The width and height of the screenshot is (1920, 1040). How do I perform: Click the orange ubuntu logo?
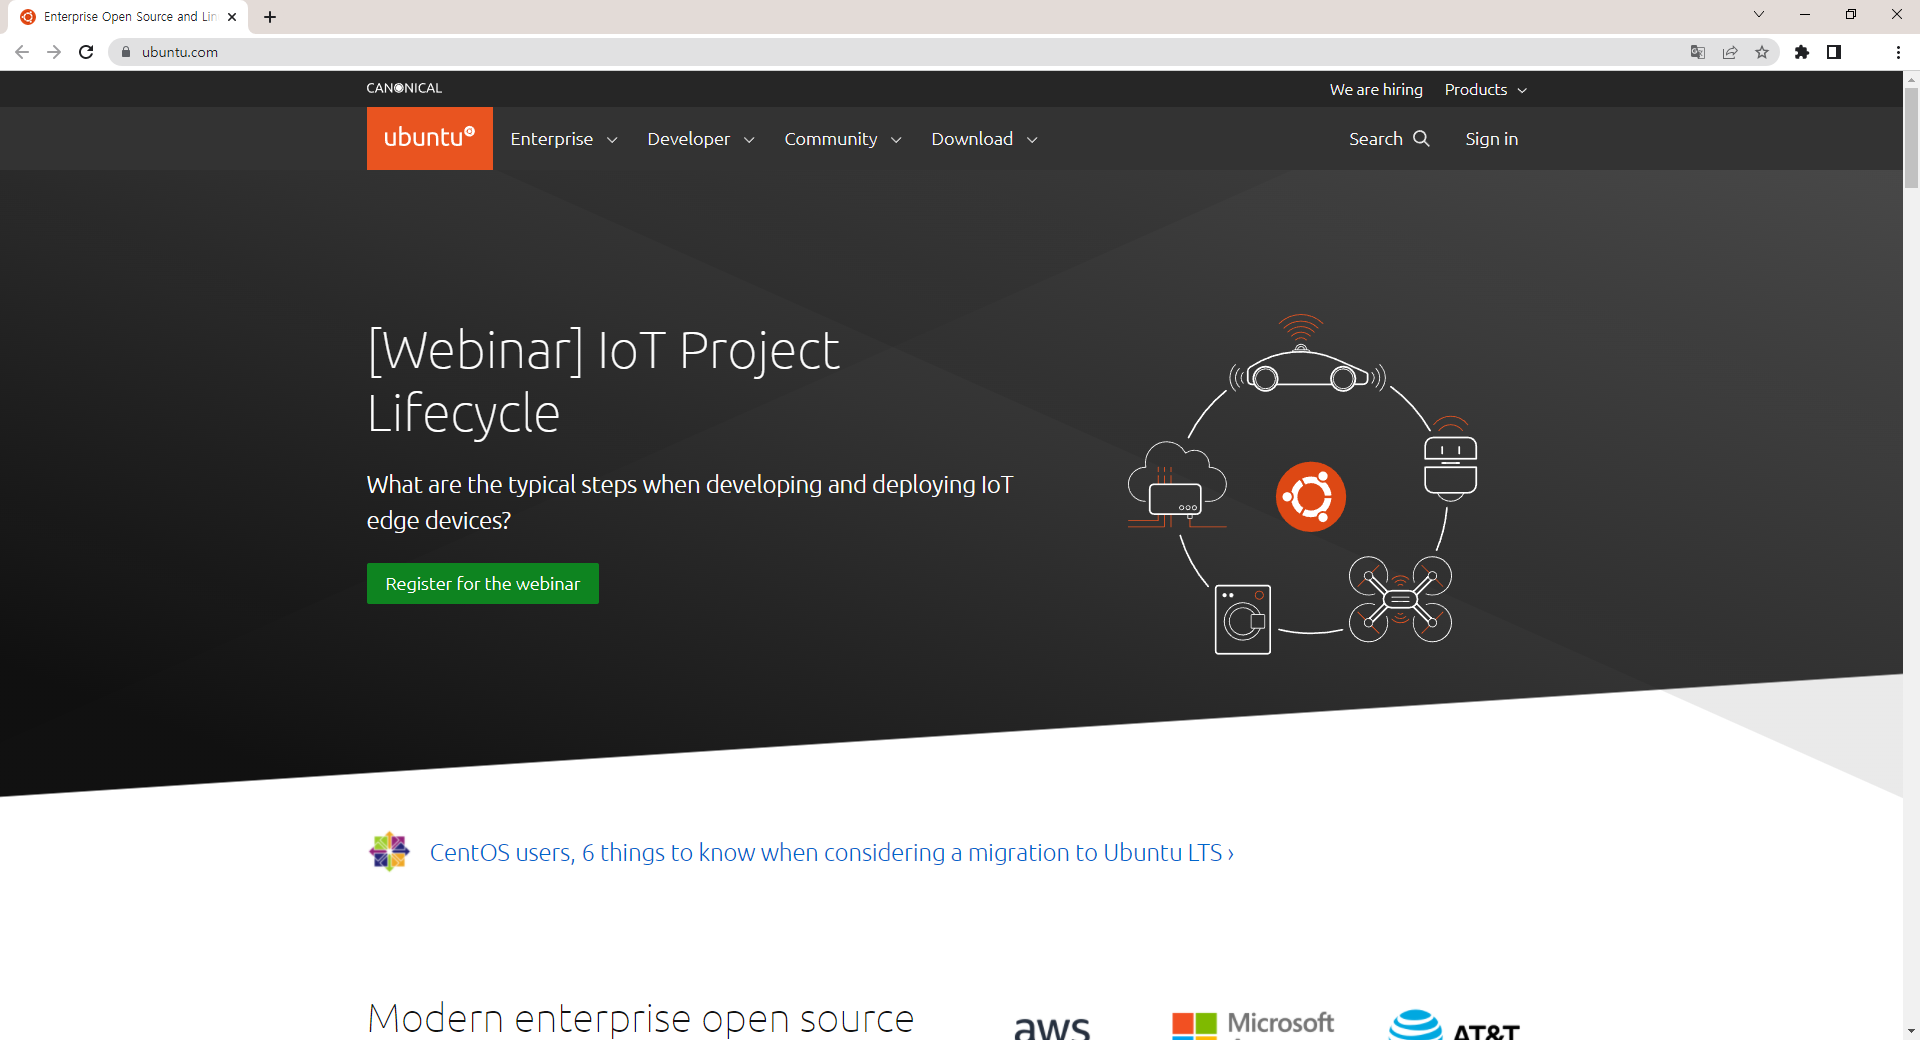430,138
